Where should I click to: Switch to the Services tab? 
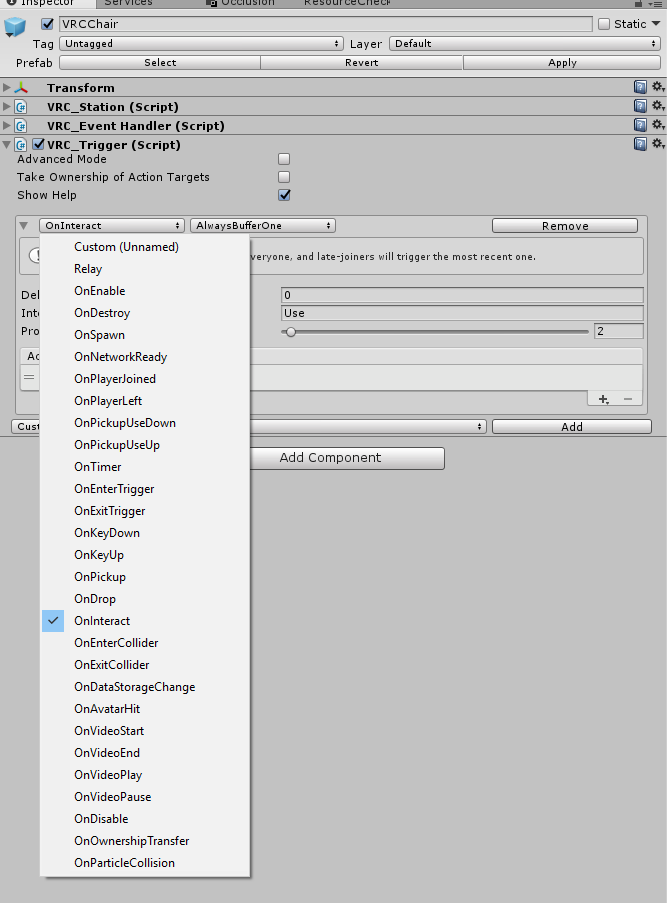pos(128,3)
